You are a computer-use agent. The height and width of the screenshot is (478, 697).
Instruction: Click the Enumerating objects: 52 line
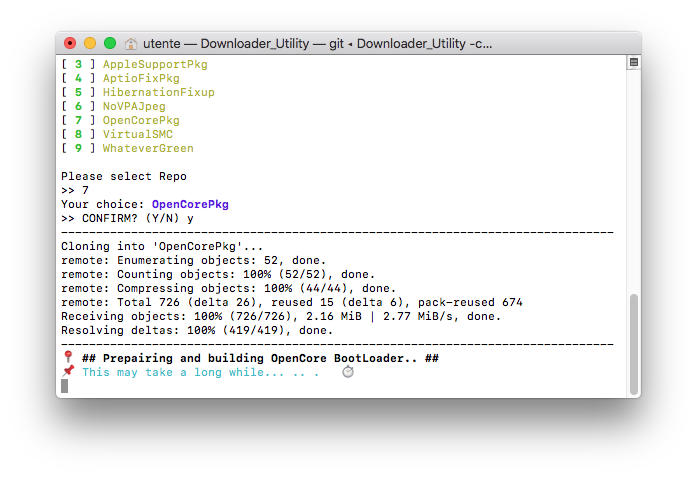click(x=193, y=261)
